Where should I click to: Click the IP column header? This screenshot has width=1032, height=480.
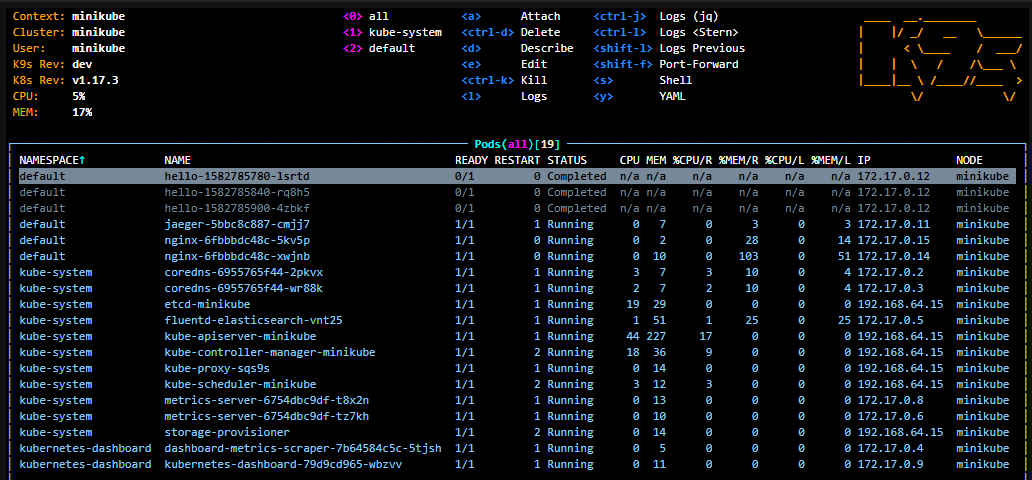(x=864, y=160)
